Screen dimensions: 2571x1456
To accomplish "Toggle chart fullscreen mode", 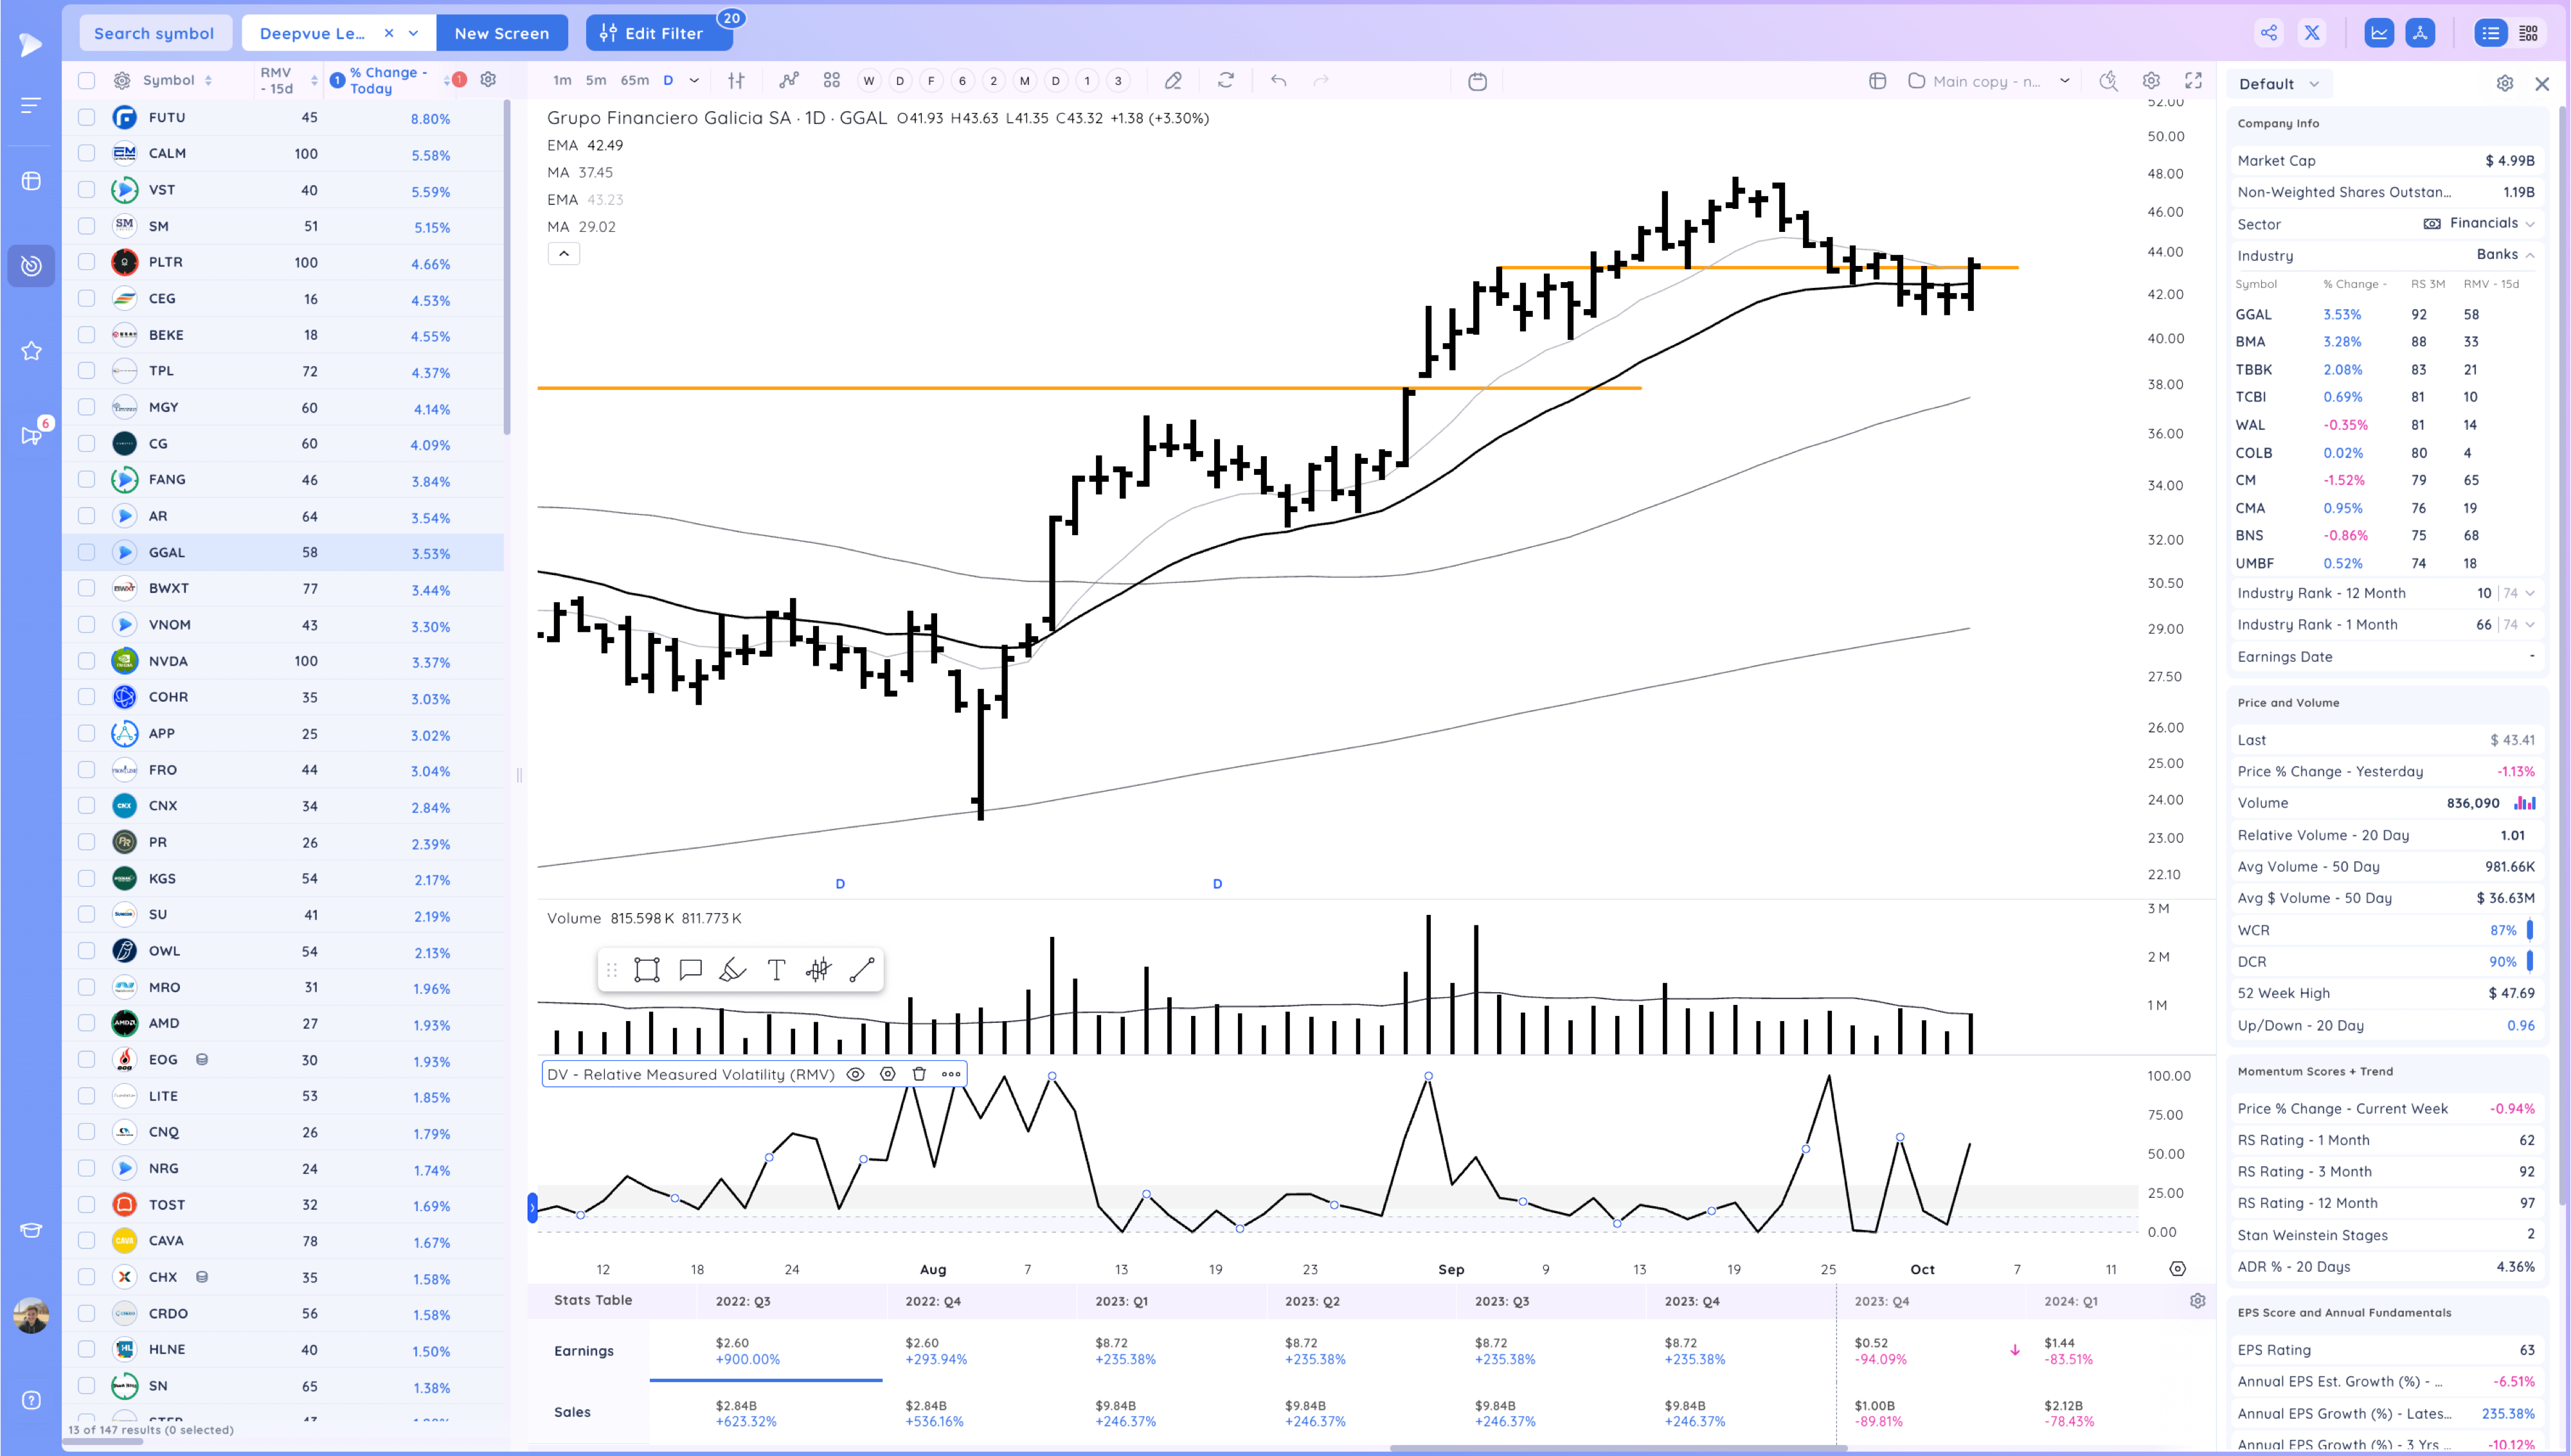I will tap(2193, 81).
